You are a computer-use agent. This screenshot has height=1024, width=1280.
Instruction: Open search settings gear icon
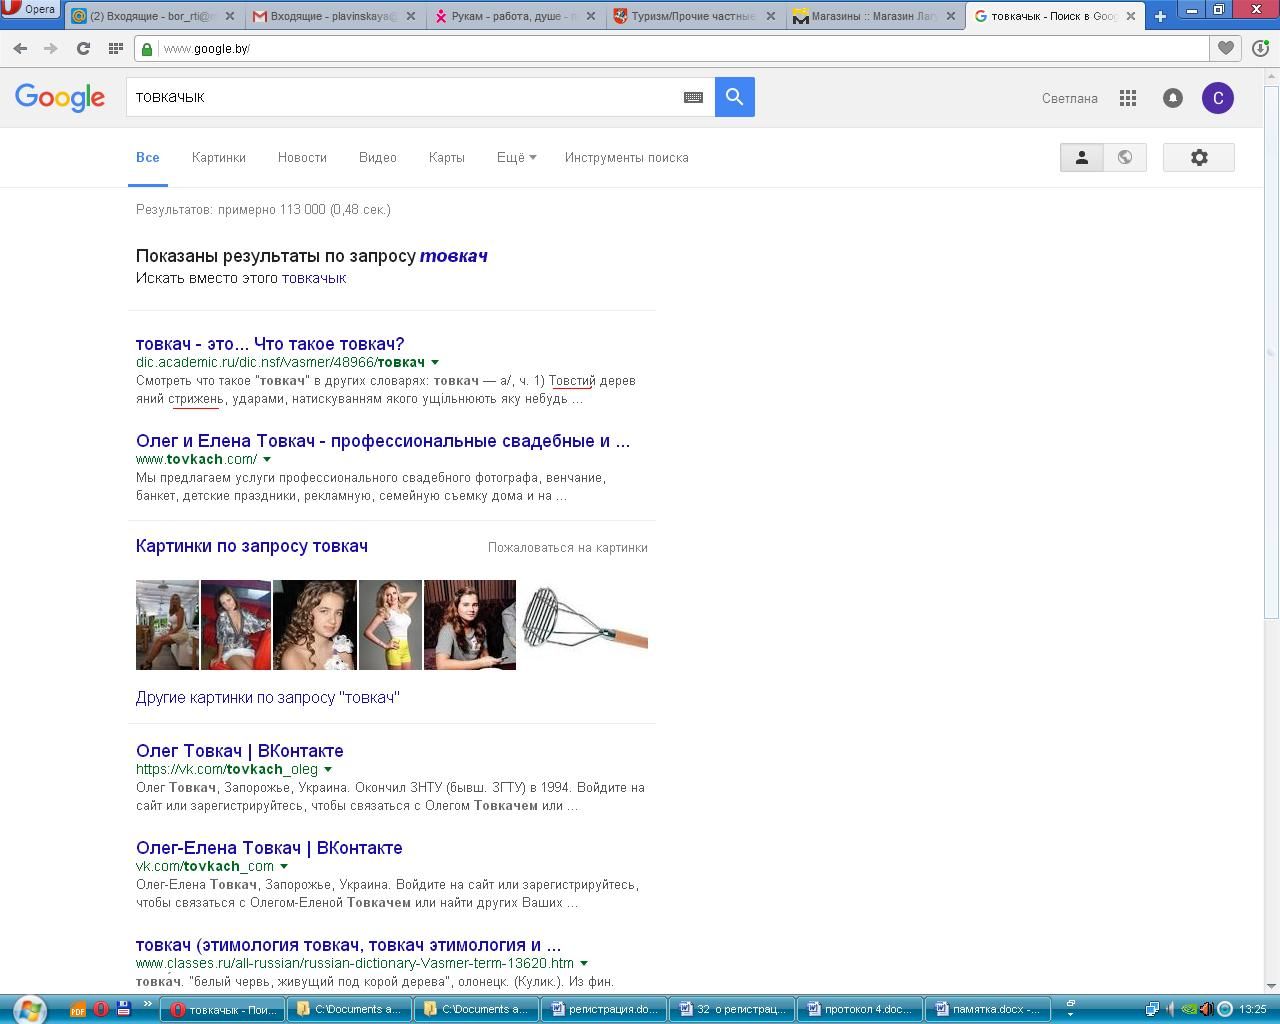pyautogui.click(x=1198, y=157)
